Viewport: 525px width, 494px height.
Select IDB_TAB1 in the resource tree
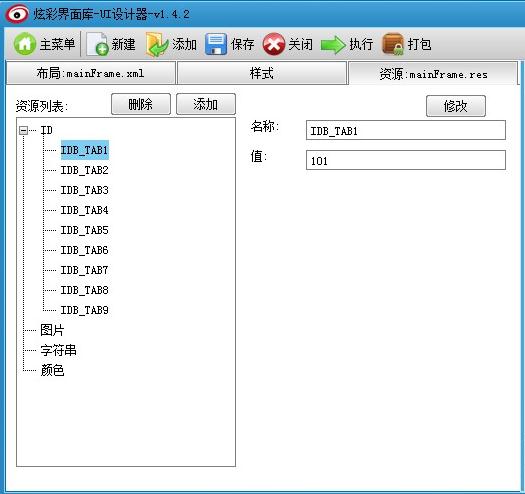pyautogui.click(x=84, y=150)
